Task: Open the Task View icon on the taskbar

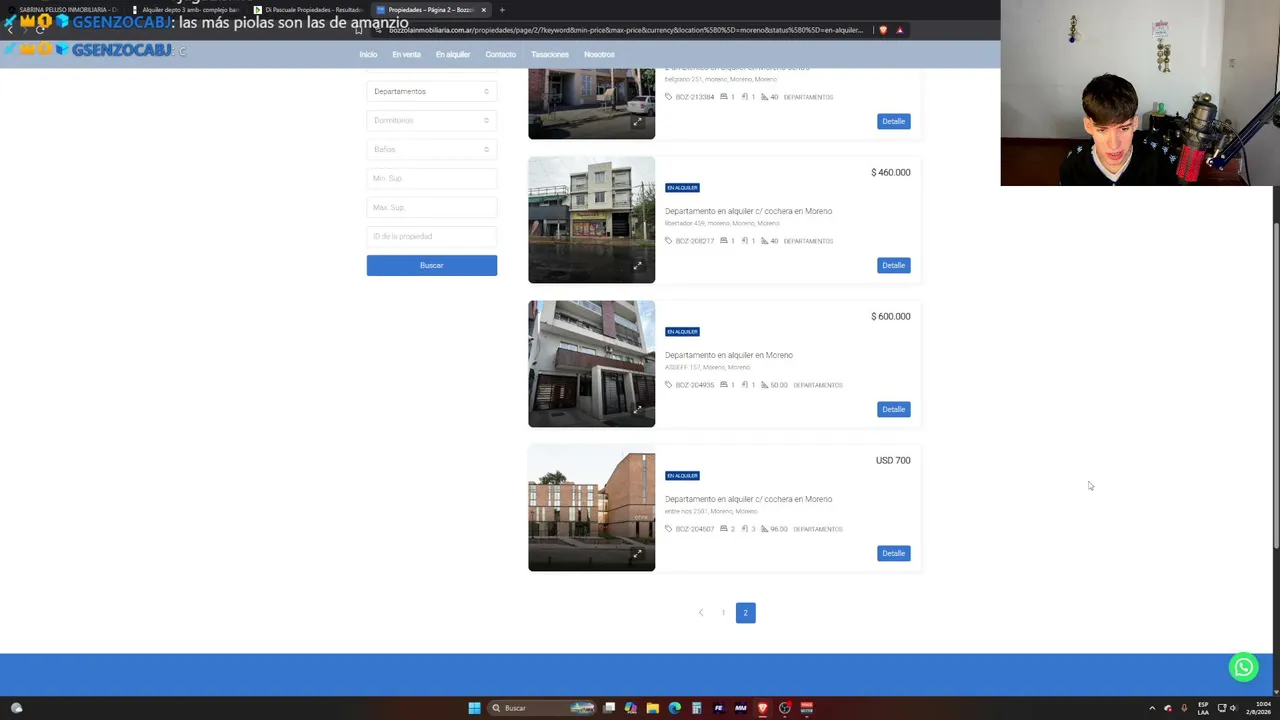Action: pyautogui.click(x=608, y=708)
